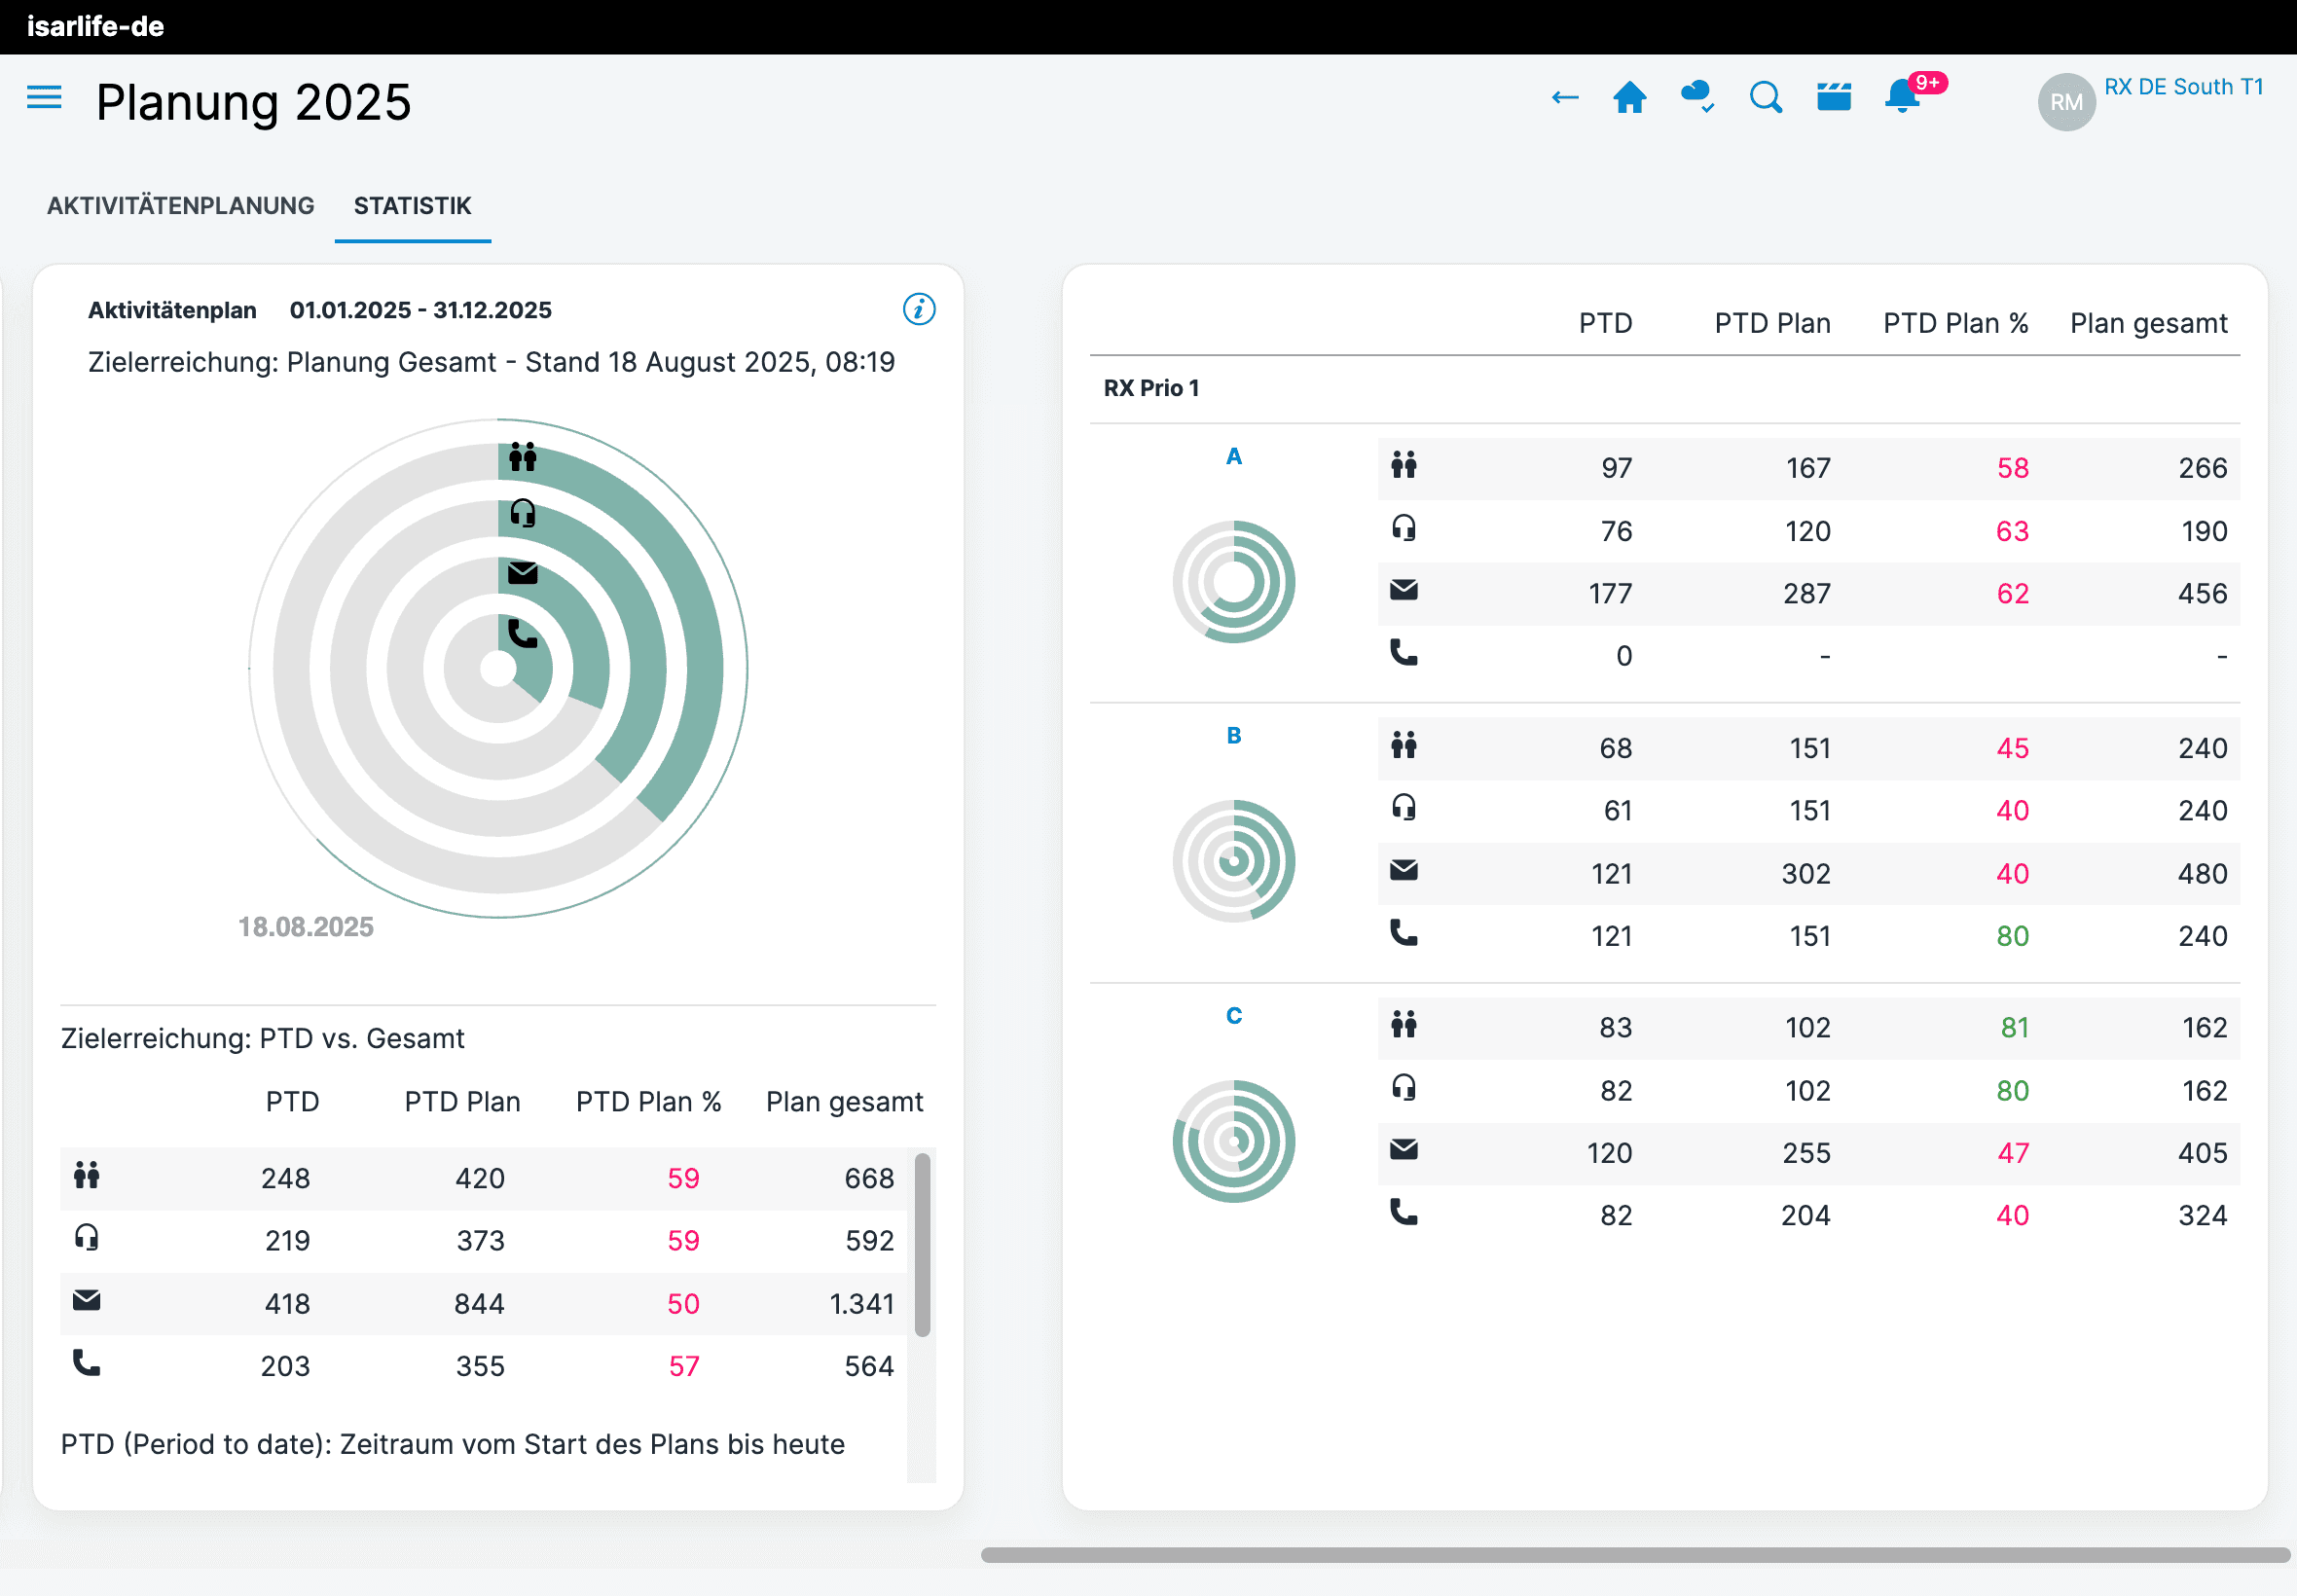Click the vertical scrollbar in PTD table

click(x=922, y=1245)
